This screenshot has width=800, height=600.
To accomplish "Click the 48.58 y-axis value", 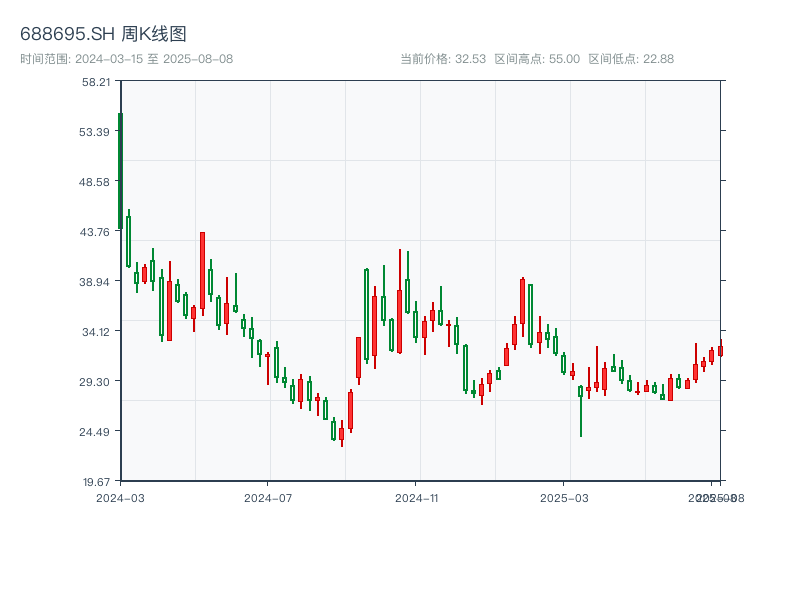I will (94, 182).
